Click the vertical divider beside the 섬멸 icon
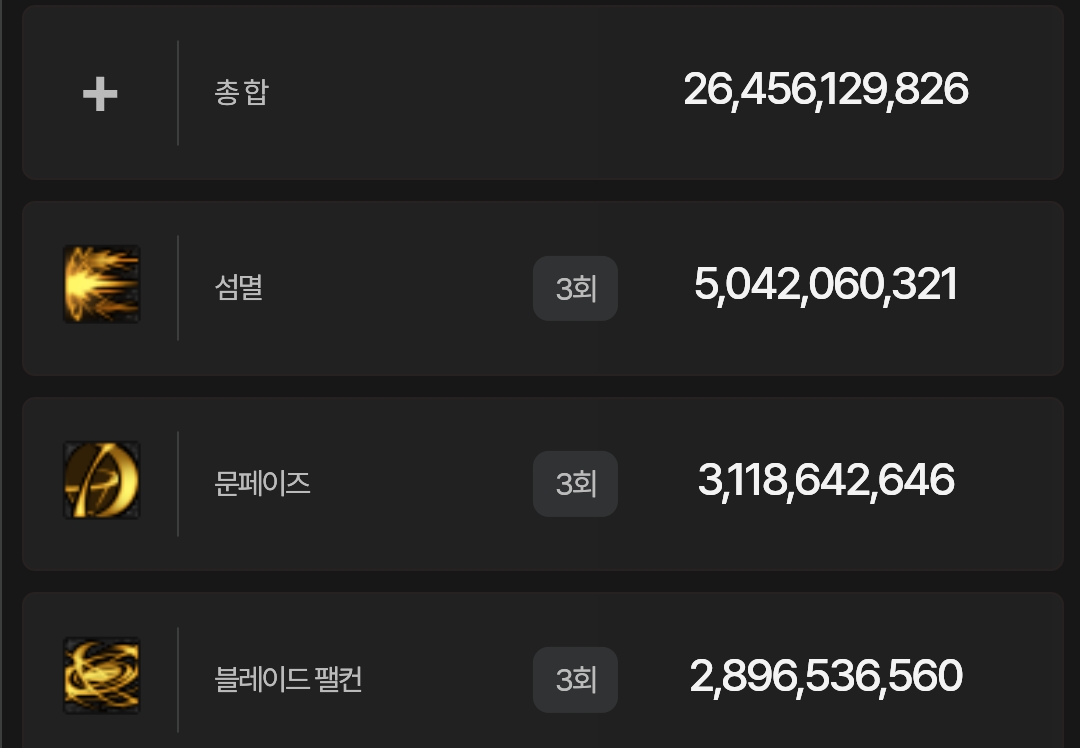 coord(178,288)
